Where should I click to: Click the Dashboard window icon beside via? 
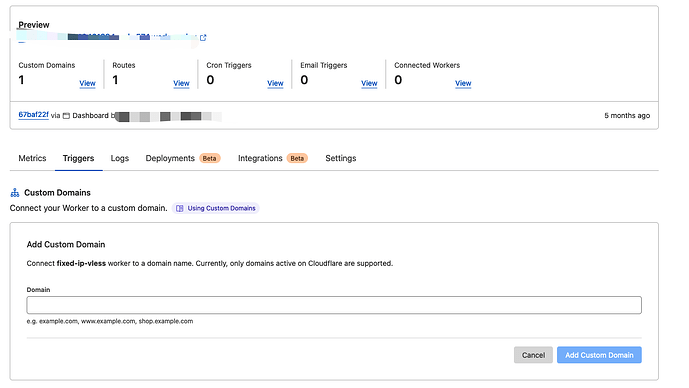(x=66, y=116)
